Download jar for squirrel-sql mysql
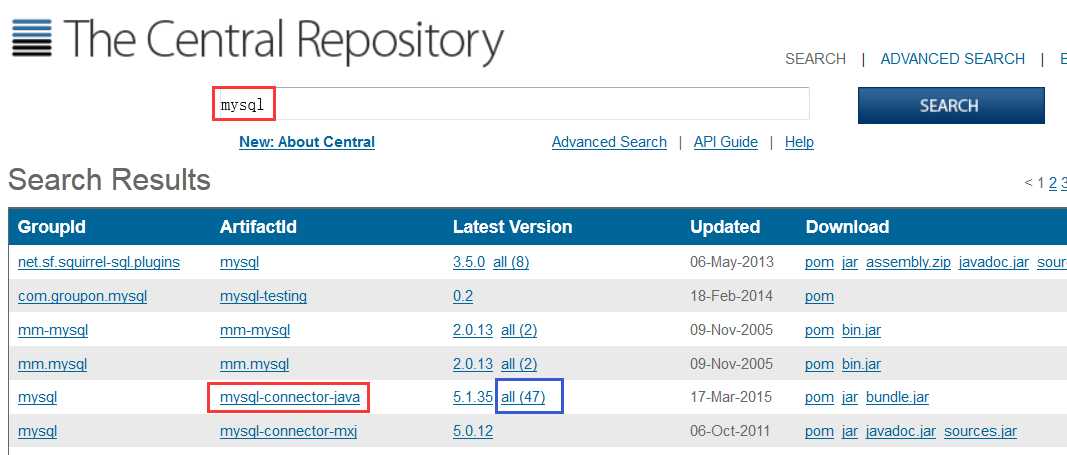 point(849,263)
